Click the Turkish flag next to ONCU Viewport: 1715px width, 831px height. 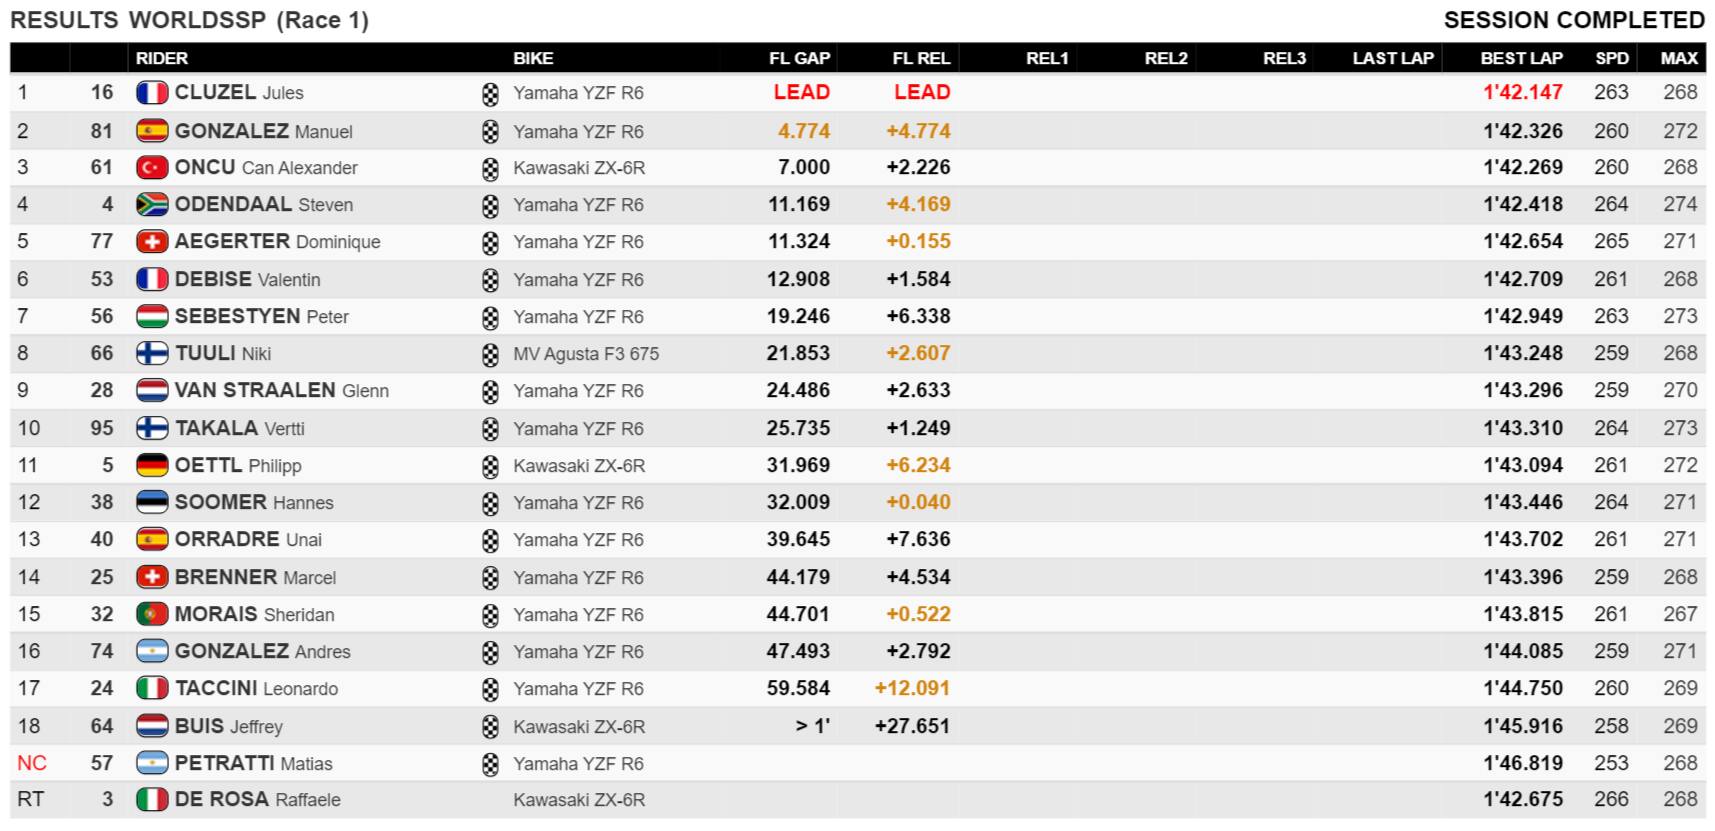152,167
